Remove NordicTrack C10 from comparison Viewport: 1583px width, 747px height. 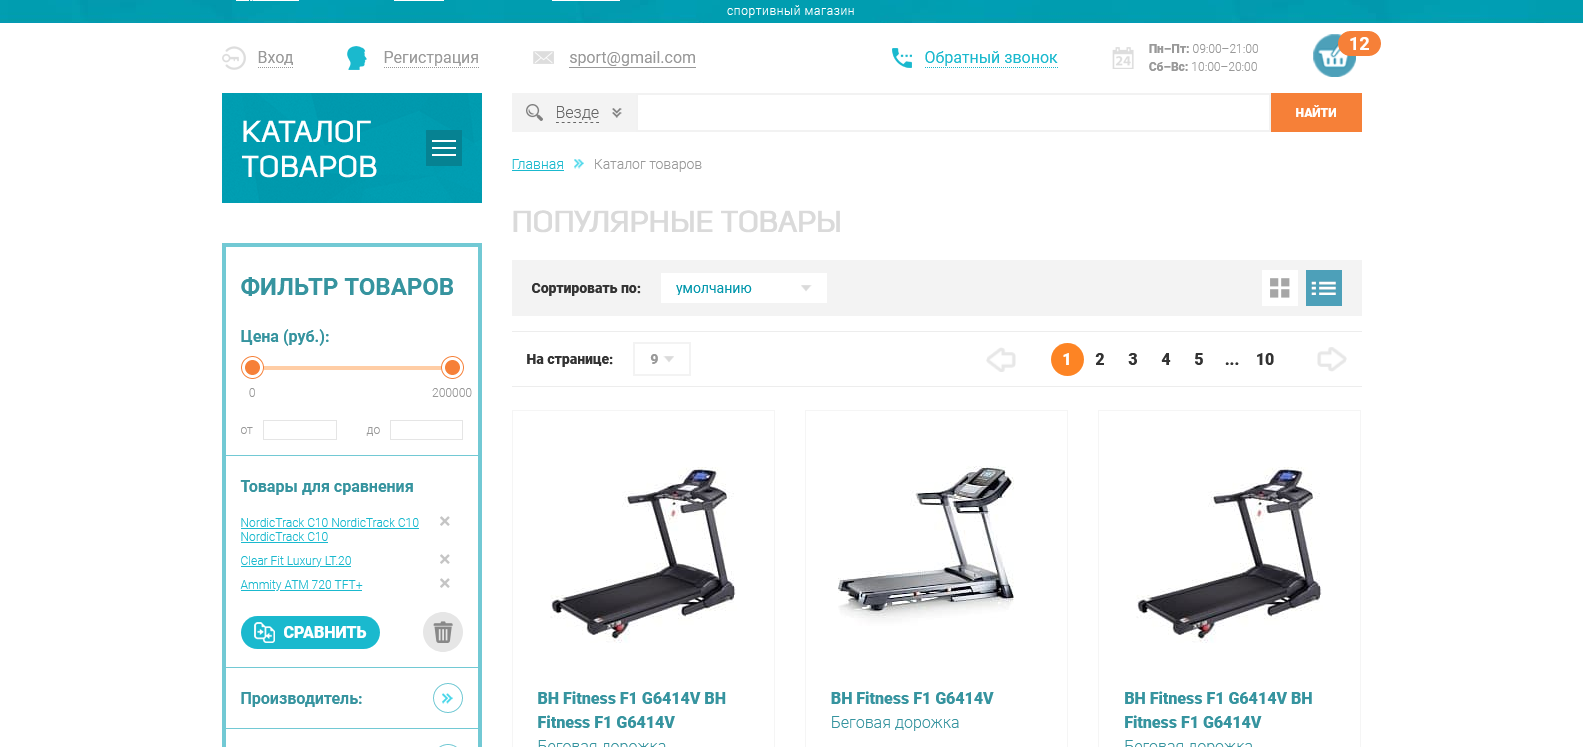(x=445, y=521)
